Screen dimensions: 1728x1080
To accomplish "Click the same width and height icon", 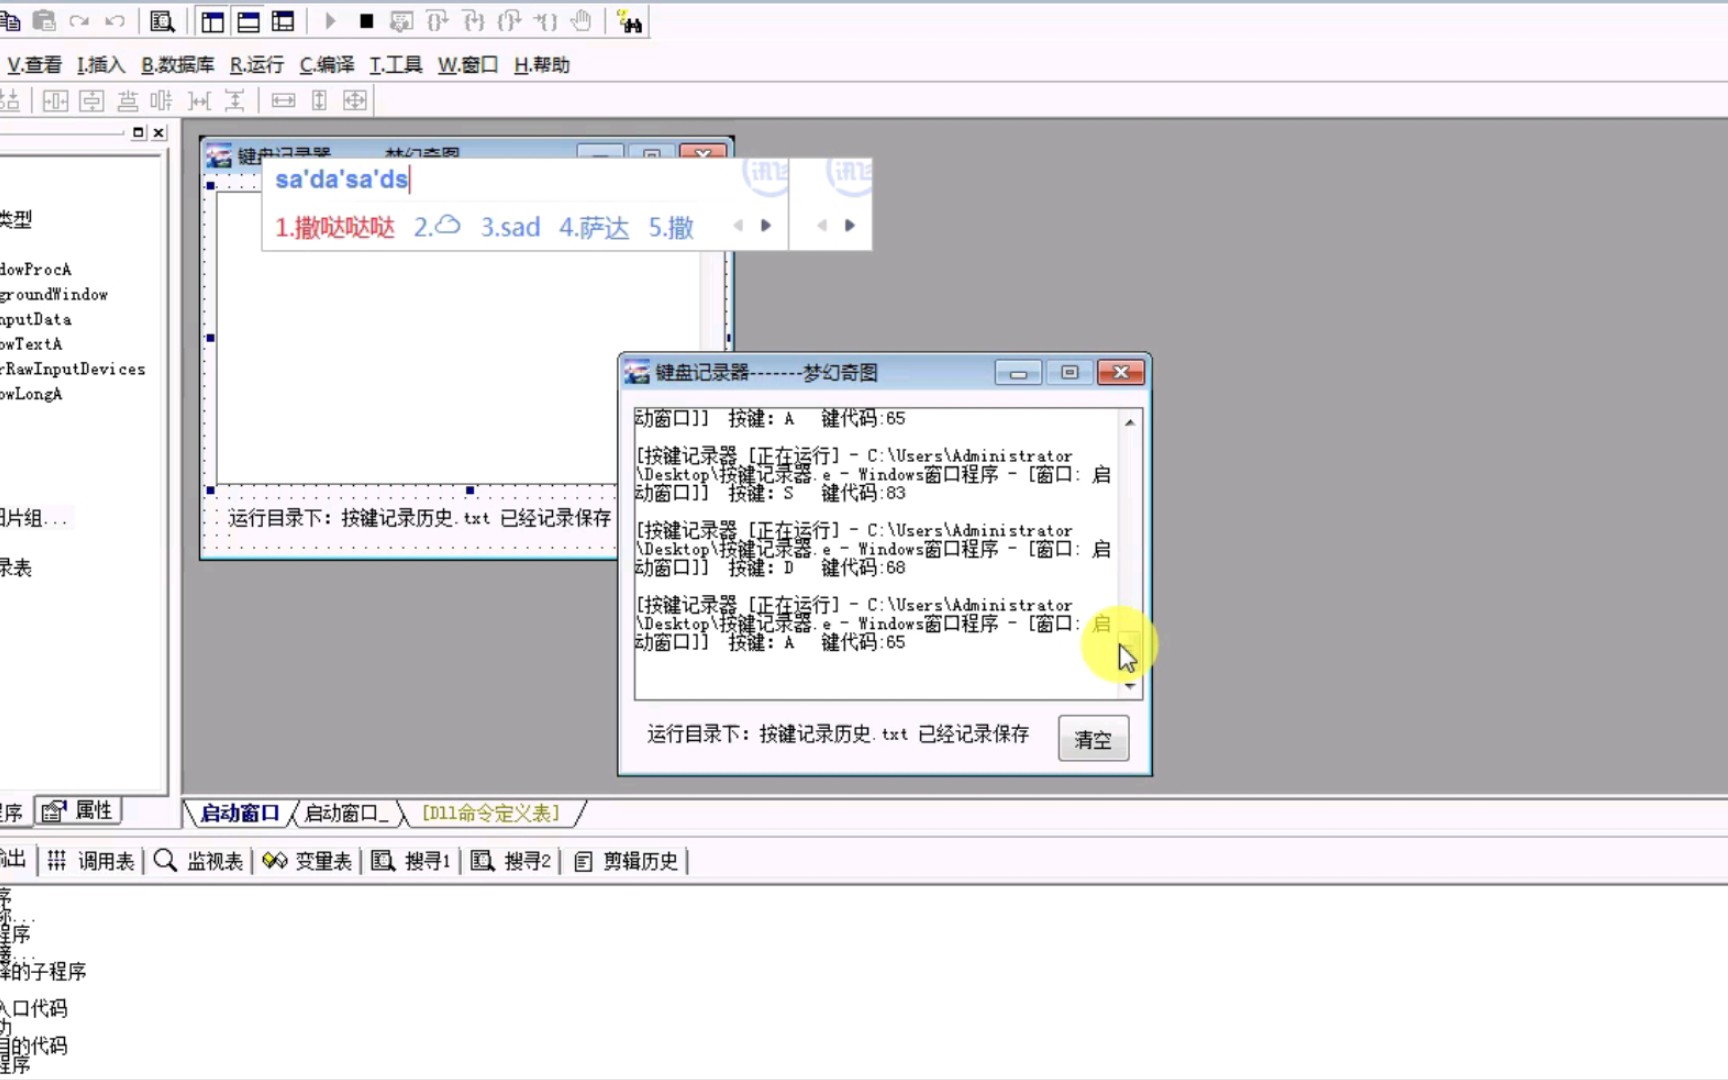I will 355,100.
